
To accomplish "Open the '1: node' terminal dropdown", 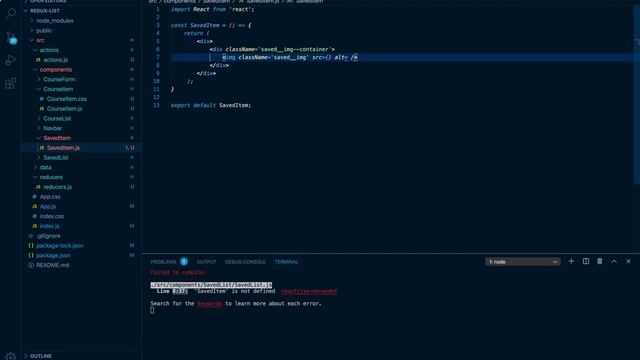I will click(x=523, y=262).
